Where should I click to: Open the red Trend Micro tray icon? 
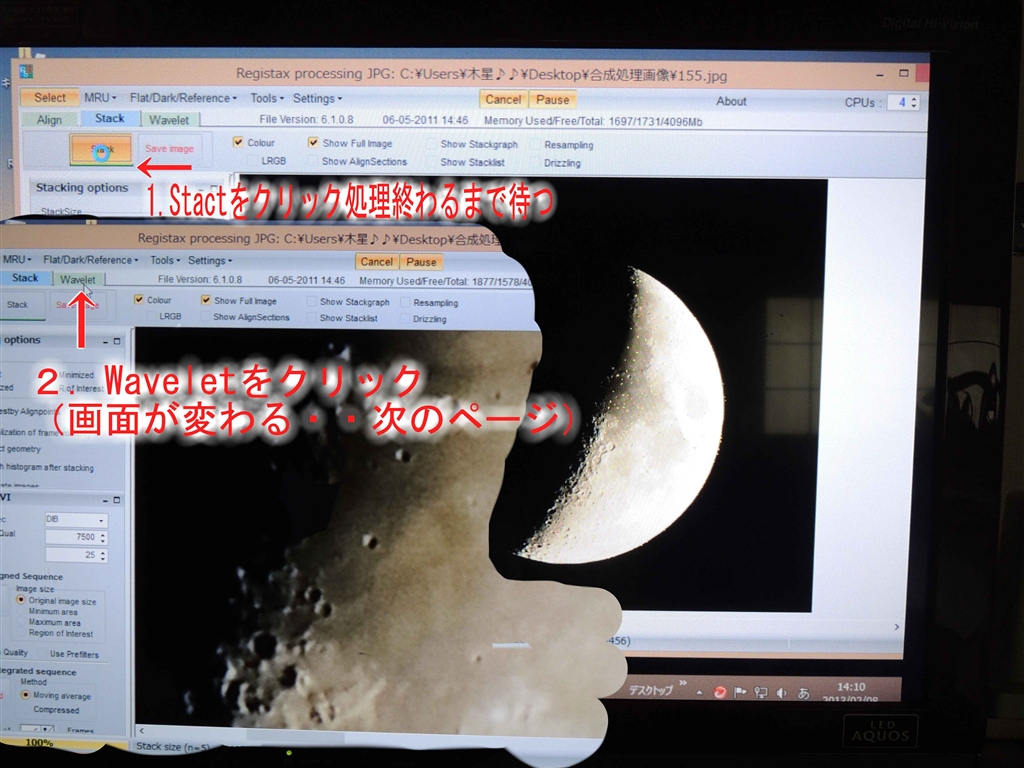pos(720,692)
